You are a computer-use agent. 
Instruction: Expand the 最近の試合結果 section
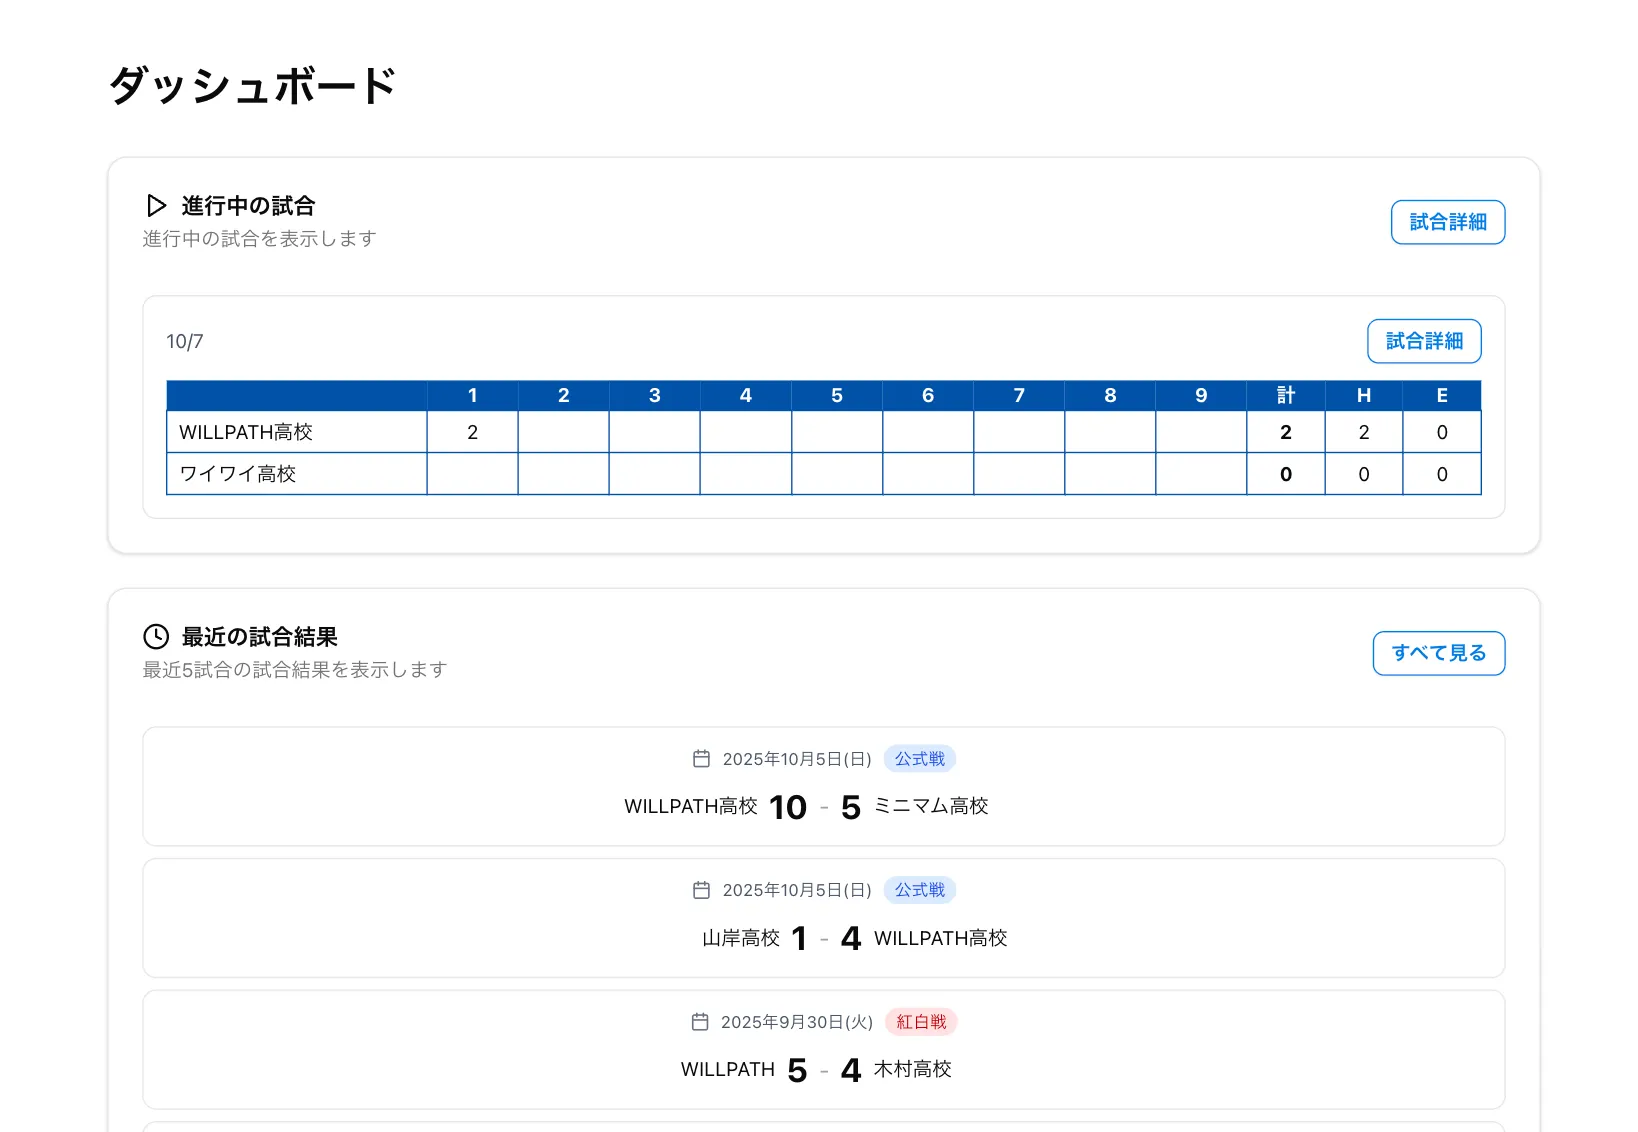coord(258,636)
